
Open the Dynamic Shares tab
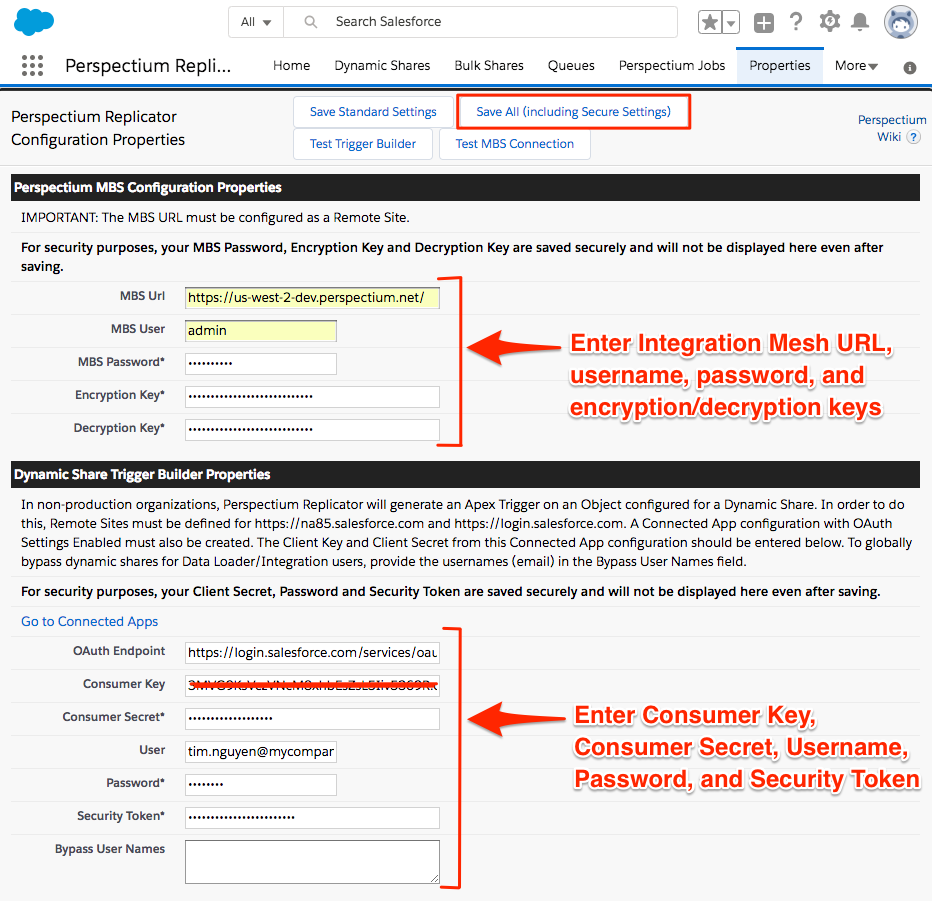click(x=382, y=65)
